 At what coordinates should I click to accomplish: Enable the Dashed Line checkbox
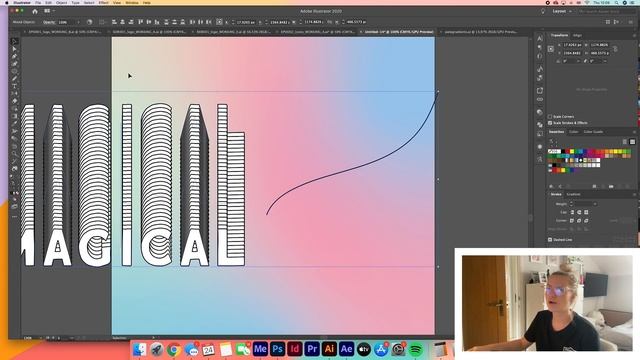pyautogui.click(x=550, y=240)
